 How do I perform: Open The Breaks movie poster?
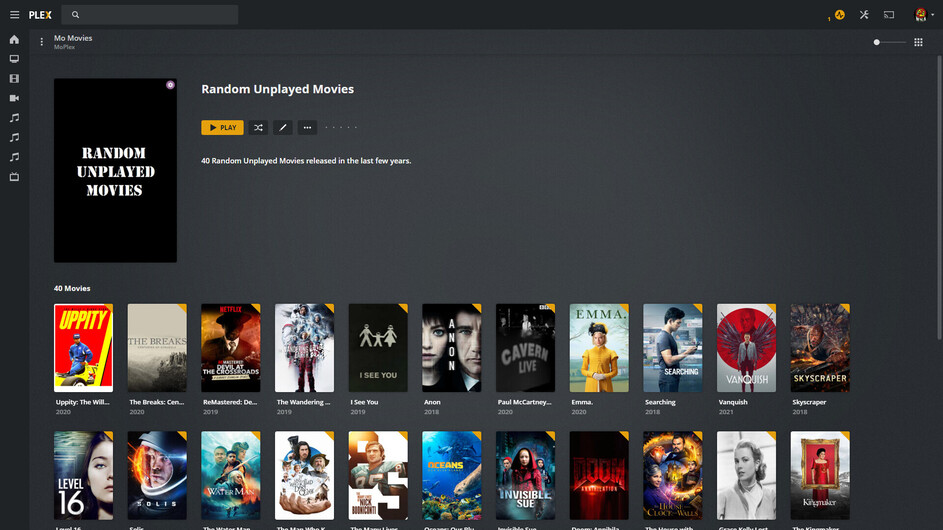point(157,348)
